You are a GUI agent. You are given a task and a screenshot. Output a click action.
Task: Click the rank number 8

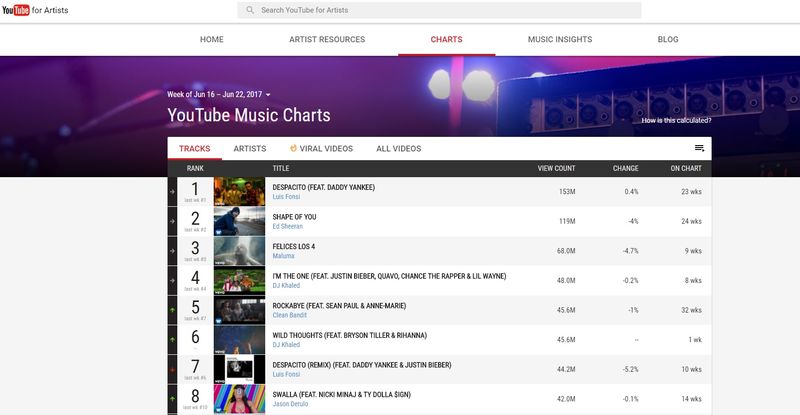[195, 396]
